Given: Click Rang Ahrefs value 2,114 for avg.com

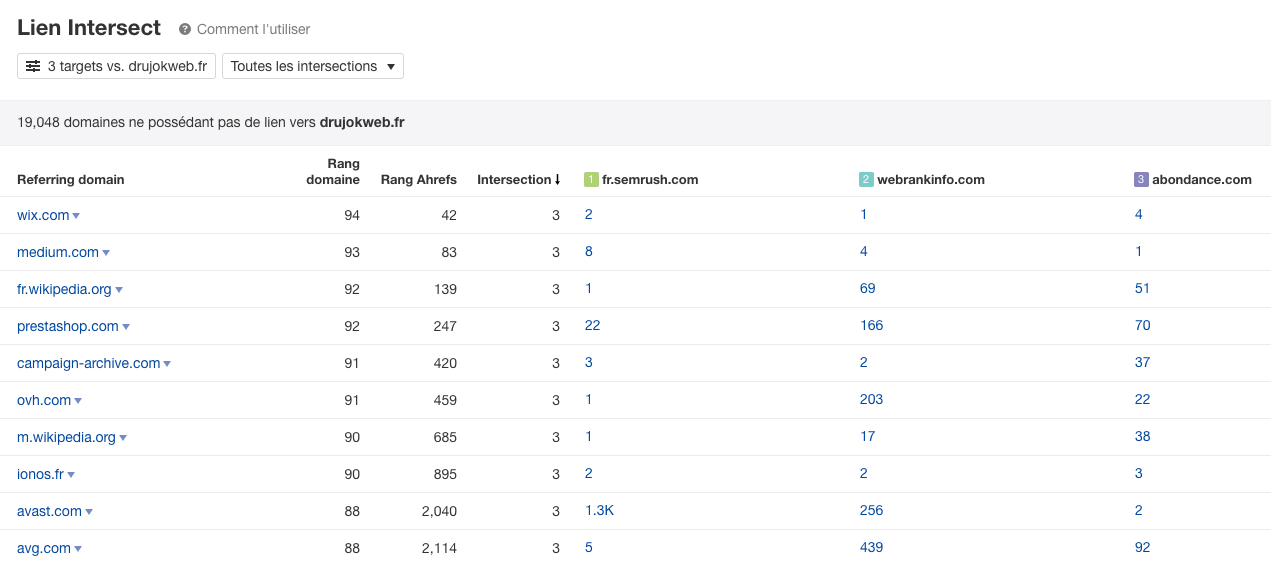Looking at the screenshot, I should click(440, 548).
